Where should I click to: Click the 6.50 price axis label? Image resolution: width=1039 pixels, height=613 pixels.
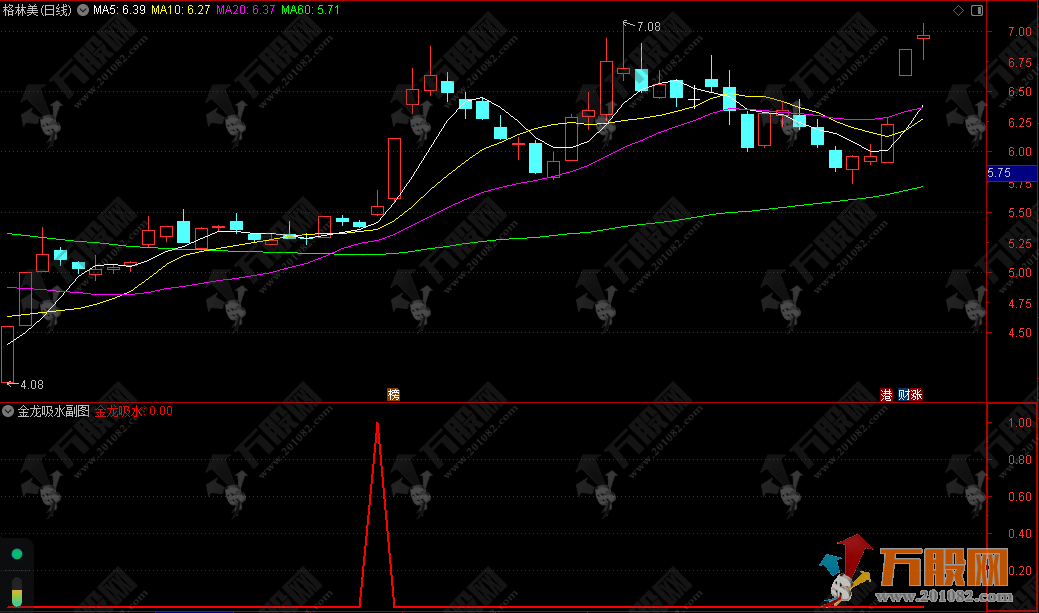1020,92
